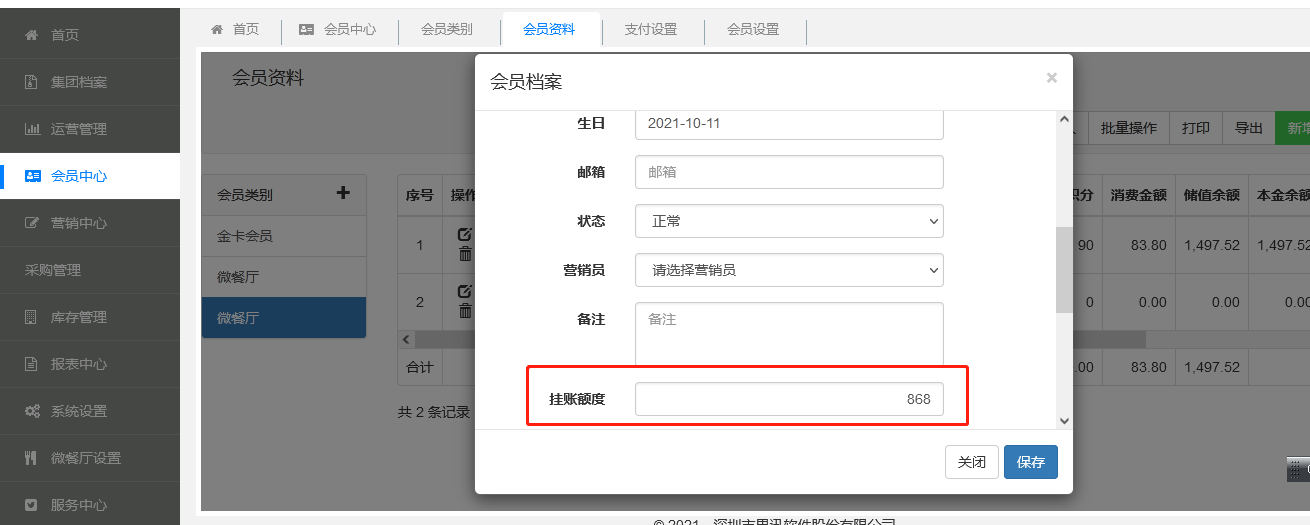The image size is (1310, 525).
Task: Click the 关闭 button
Action: coord(971,462)
